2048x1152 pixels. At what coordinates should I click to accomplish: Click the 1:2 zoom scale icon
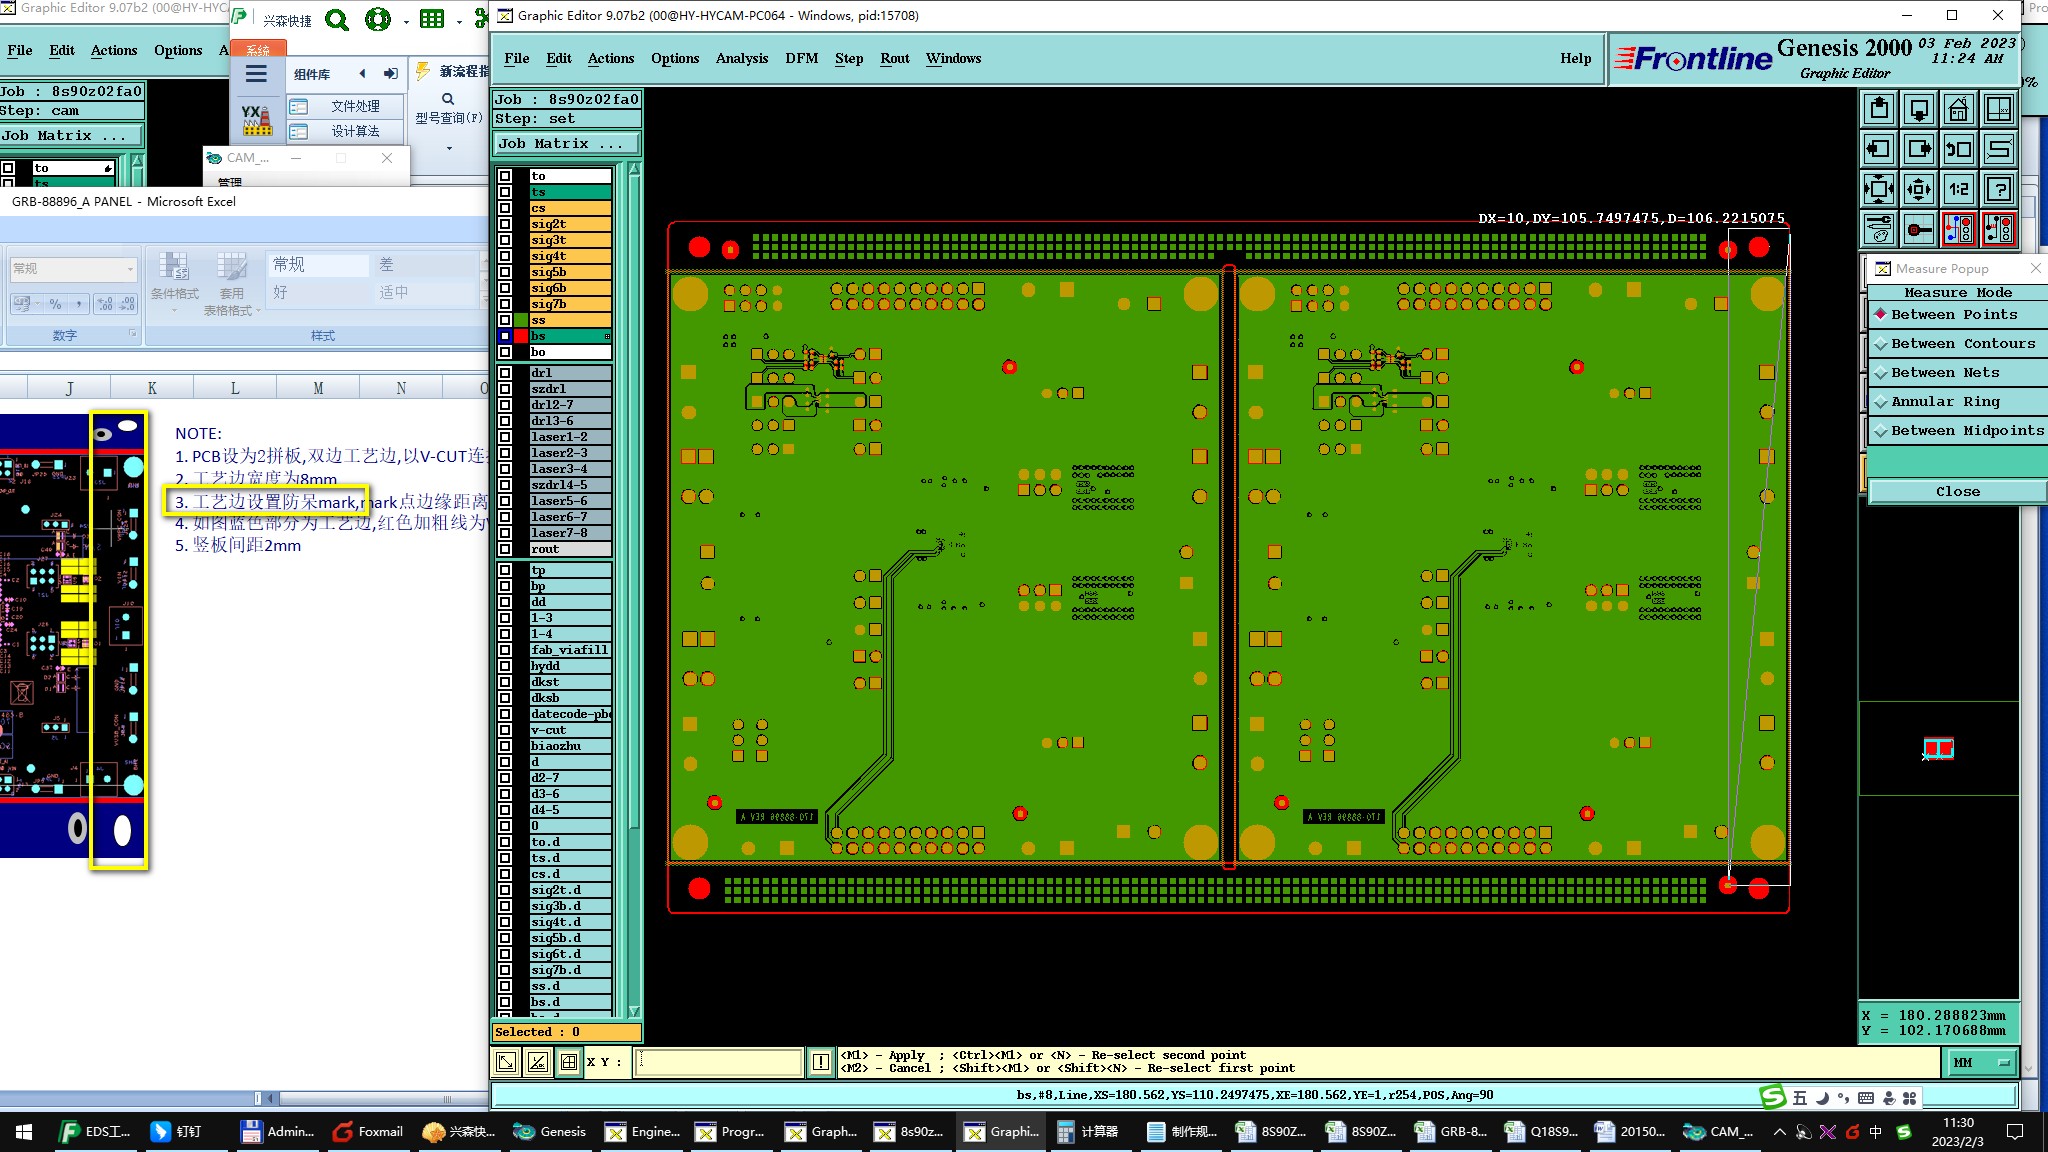click(x=1958, y=189)
